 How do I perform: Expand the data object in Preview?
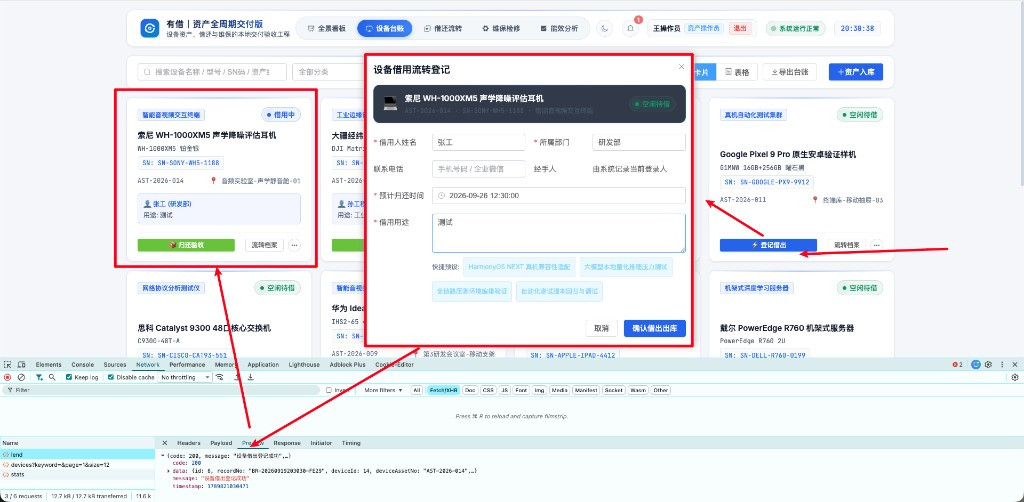tap(169, 470)
